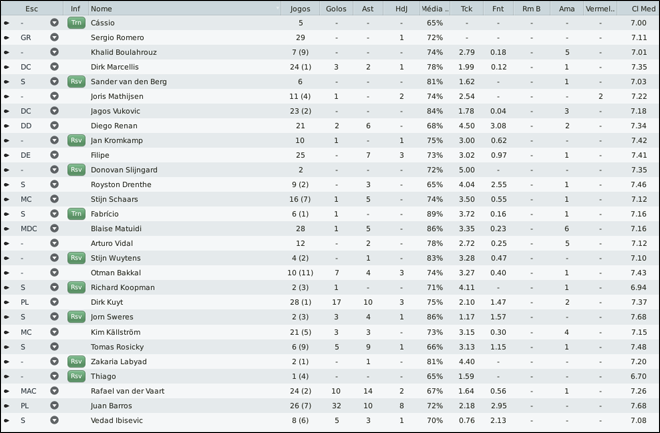Click the Rsv badge for Zakaria Labyad

[75, 361]
